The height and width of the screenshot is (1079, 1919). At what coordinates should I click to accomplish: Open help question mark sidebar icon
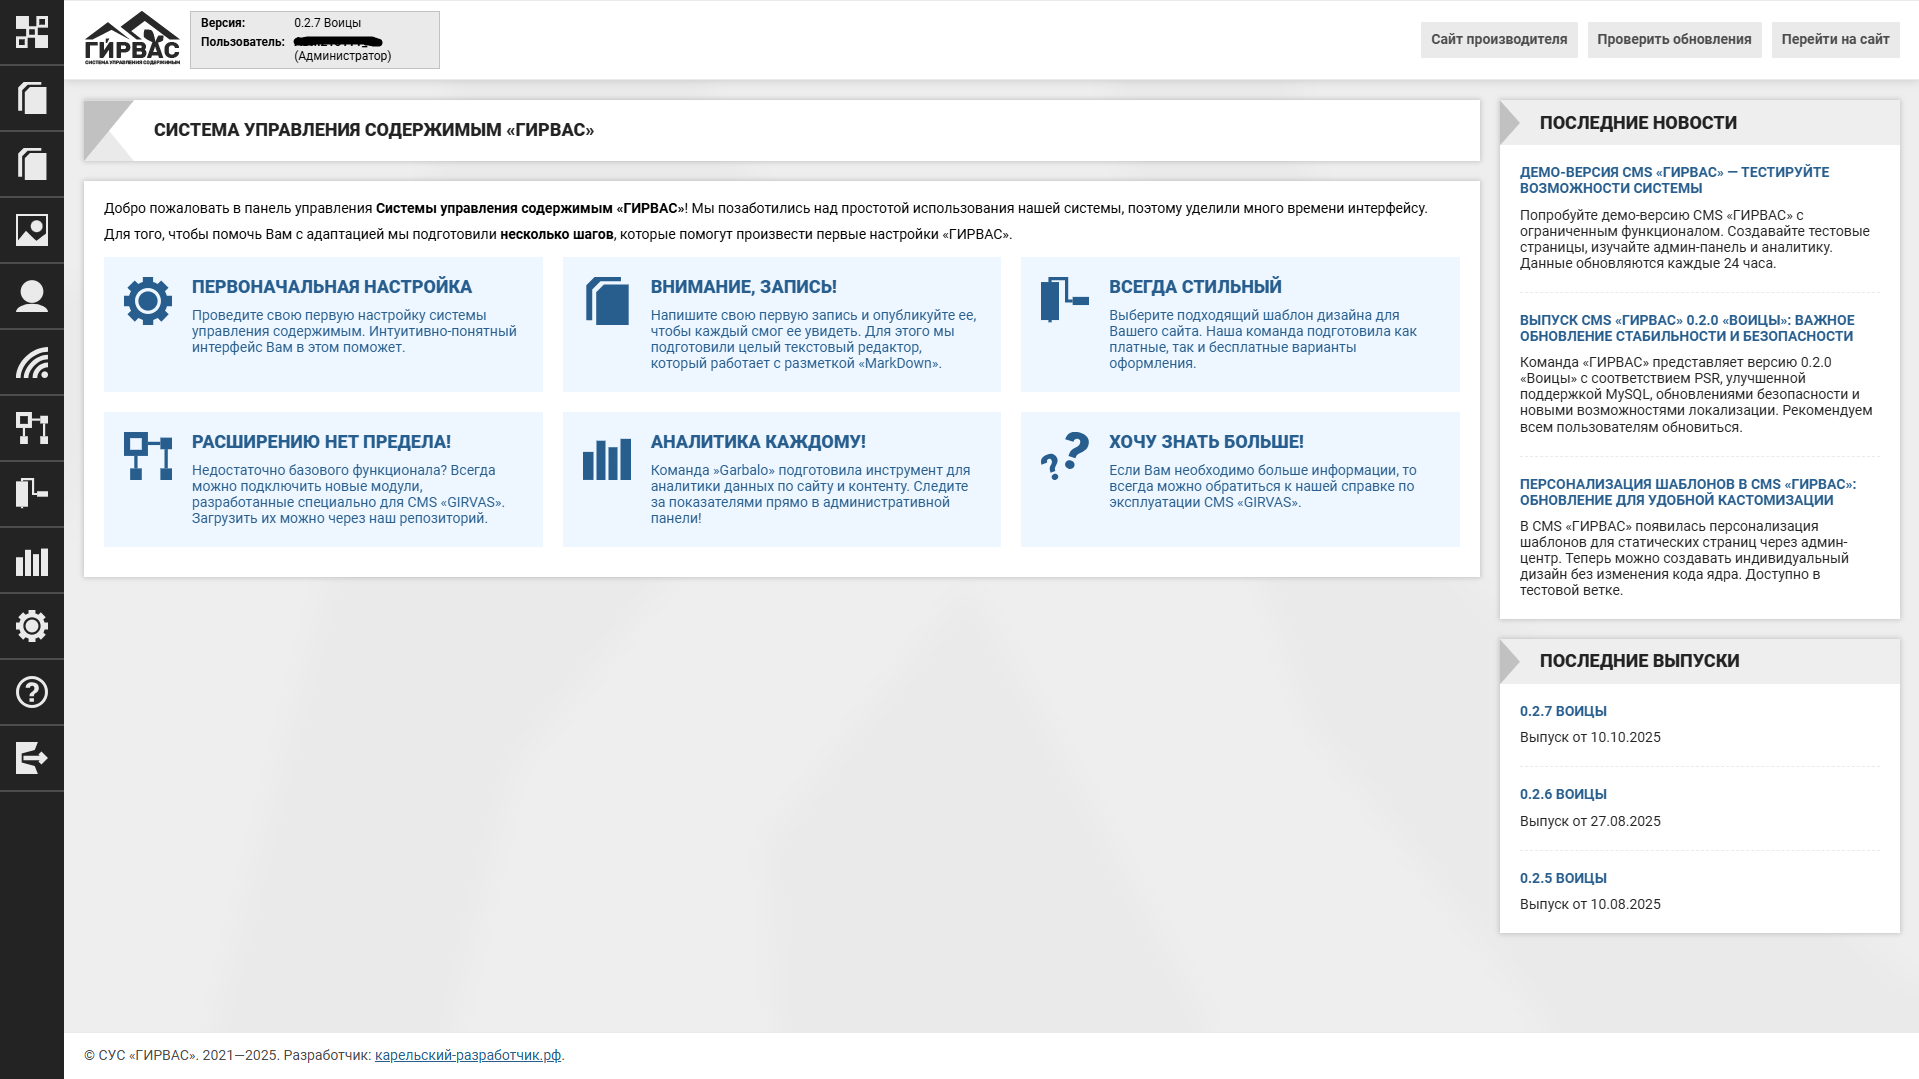pos(32,692)
